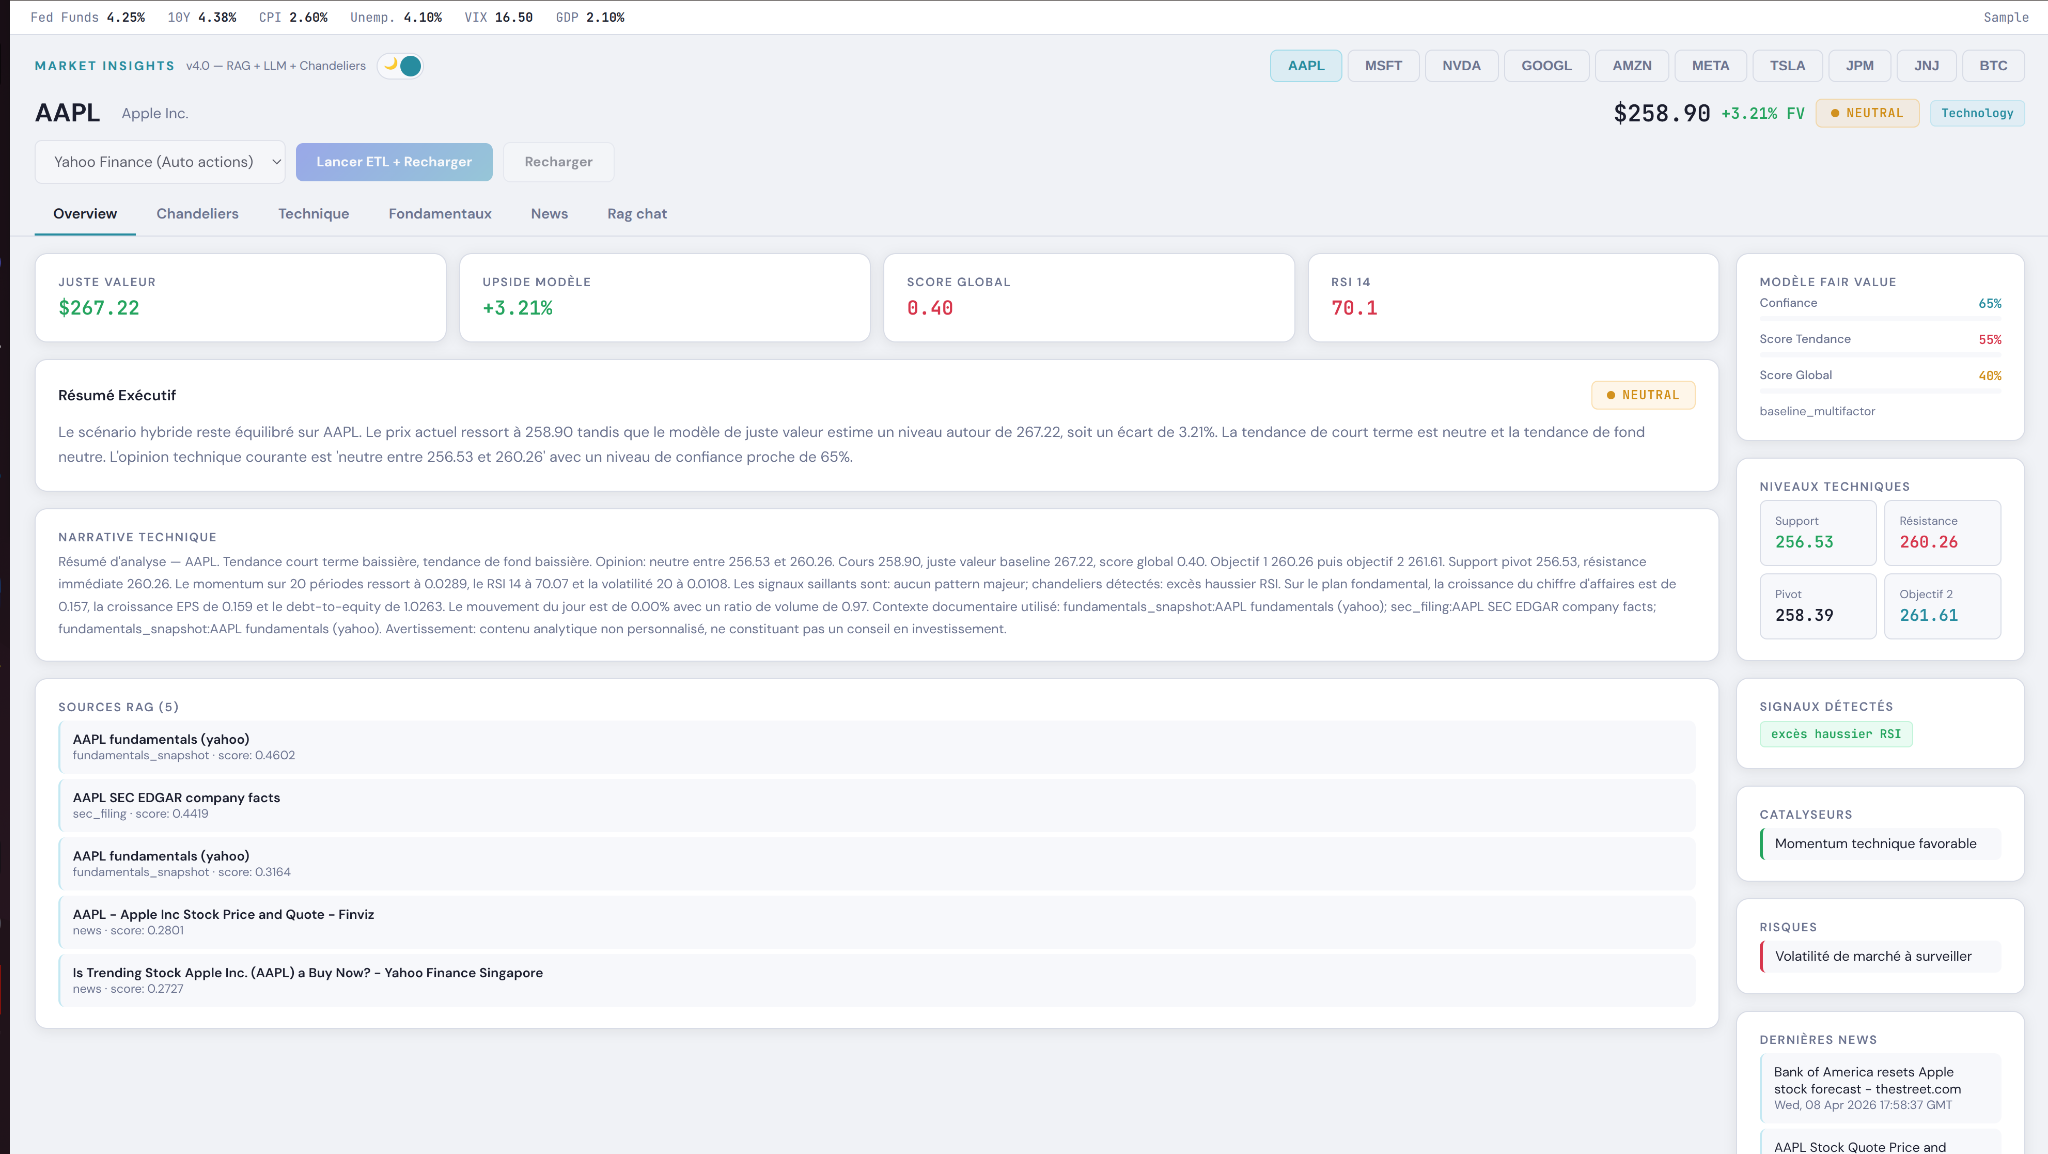
Task: Click the excès haussier RSI signal chip
Action: (x=1836, y=733)
